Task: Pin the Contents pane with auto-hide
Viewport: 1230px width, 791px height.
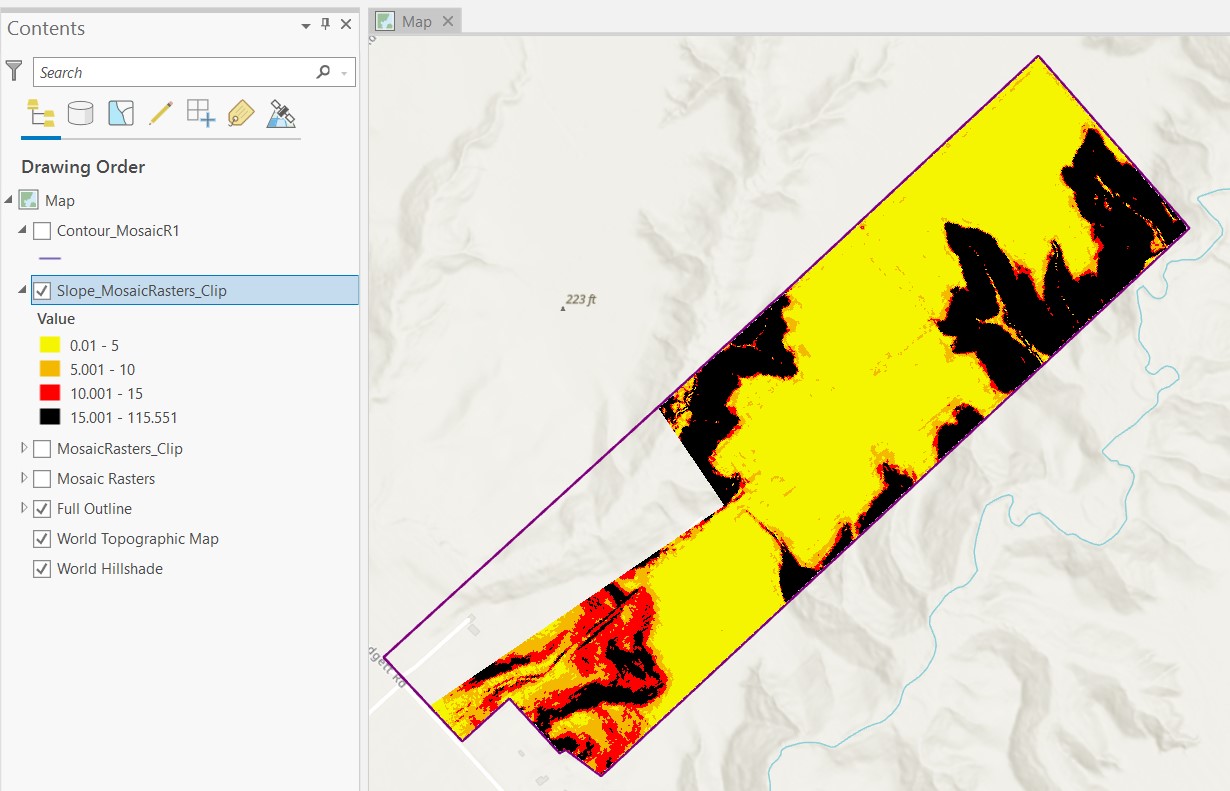Action: [325, 25]
